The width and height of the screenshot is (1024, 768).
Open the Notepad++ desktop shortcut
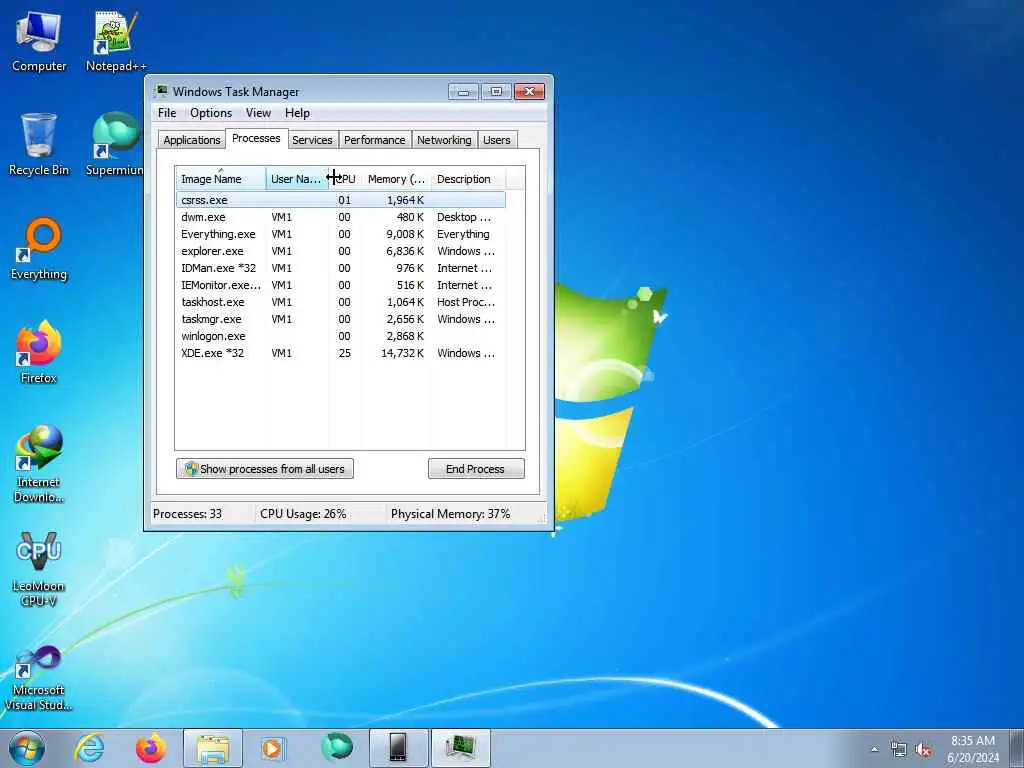[116, 41]
